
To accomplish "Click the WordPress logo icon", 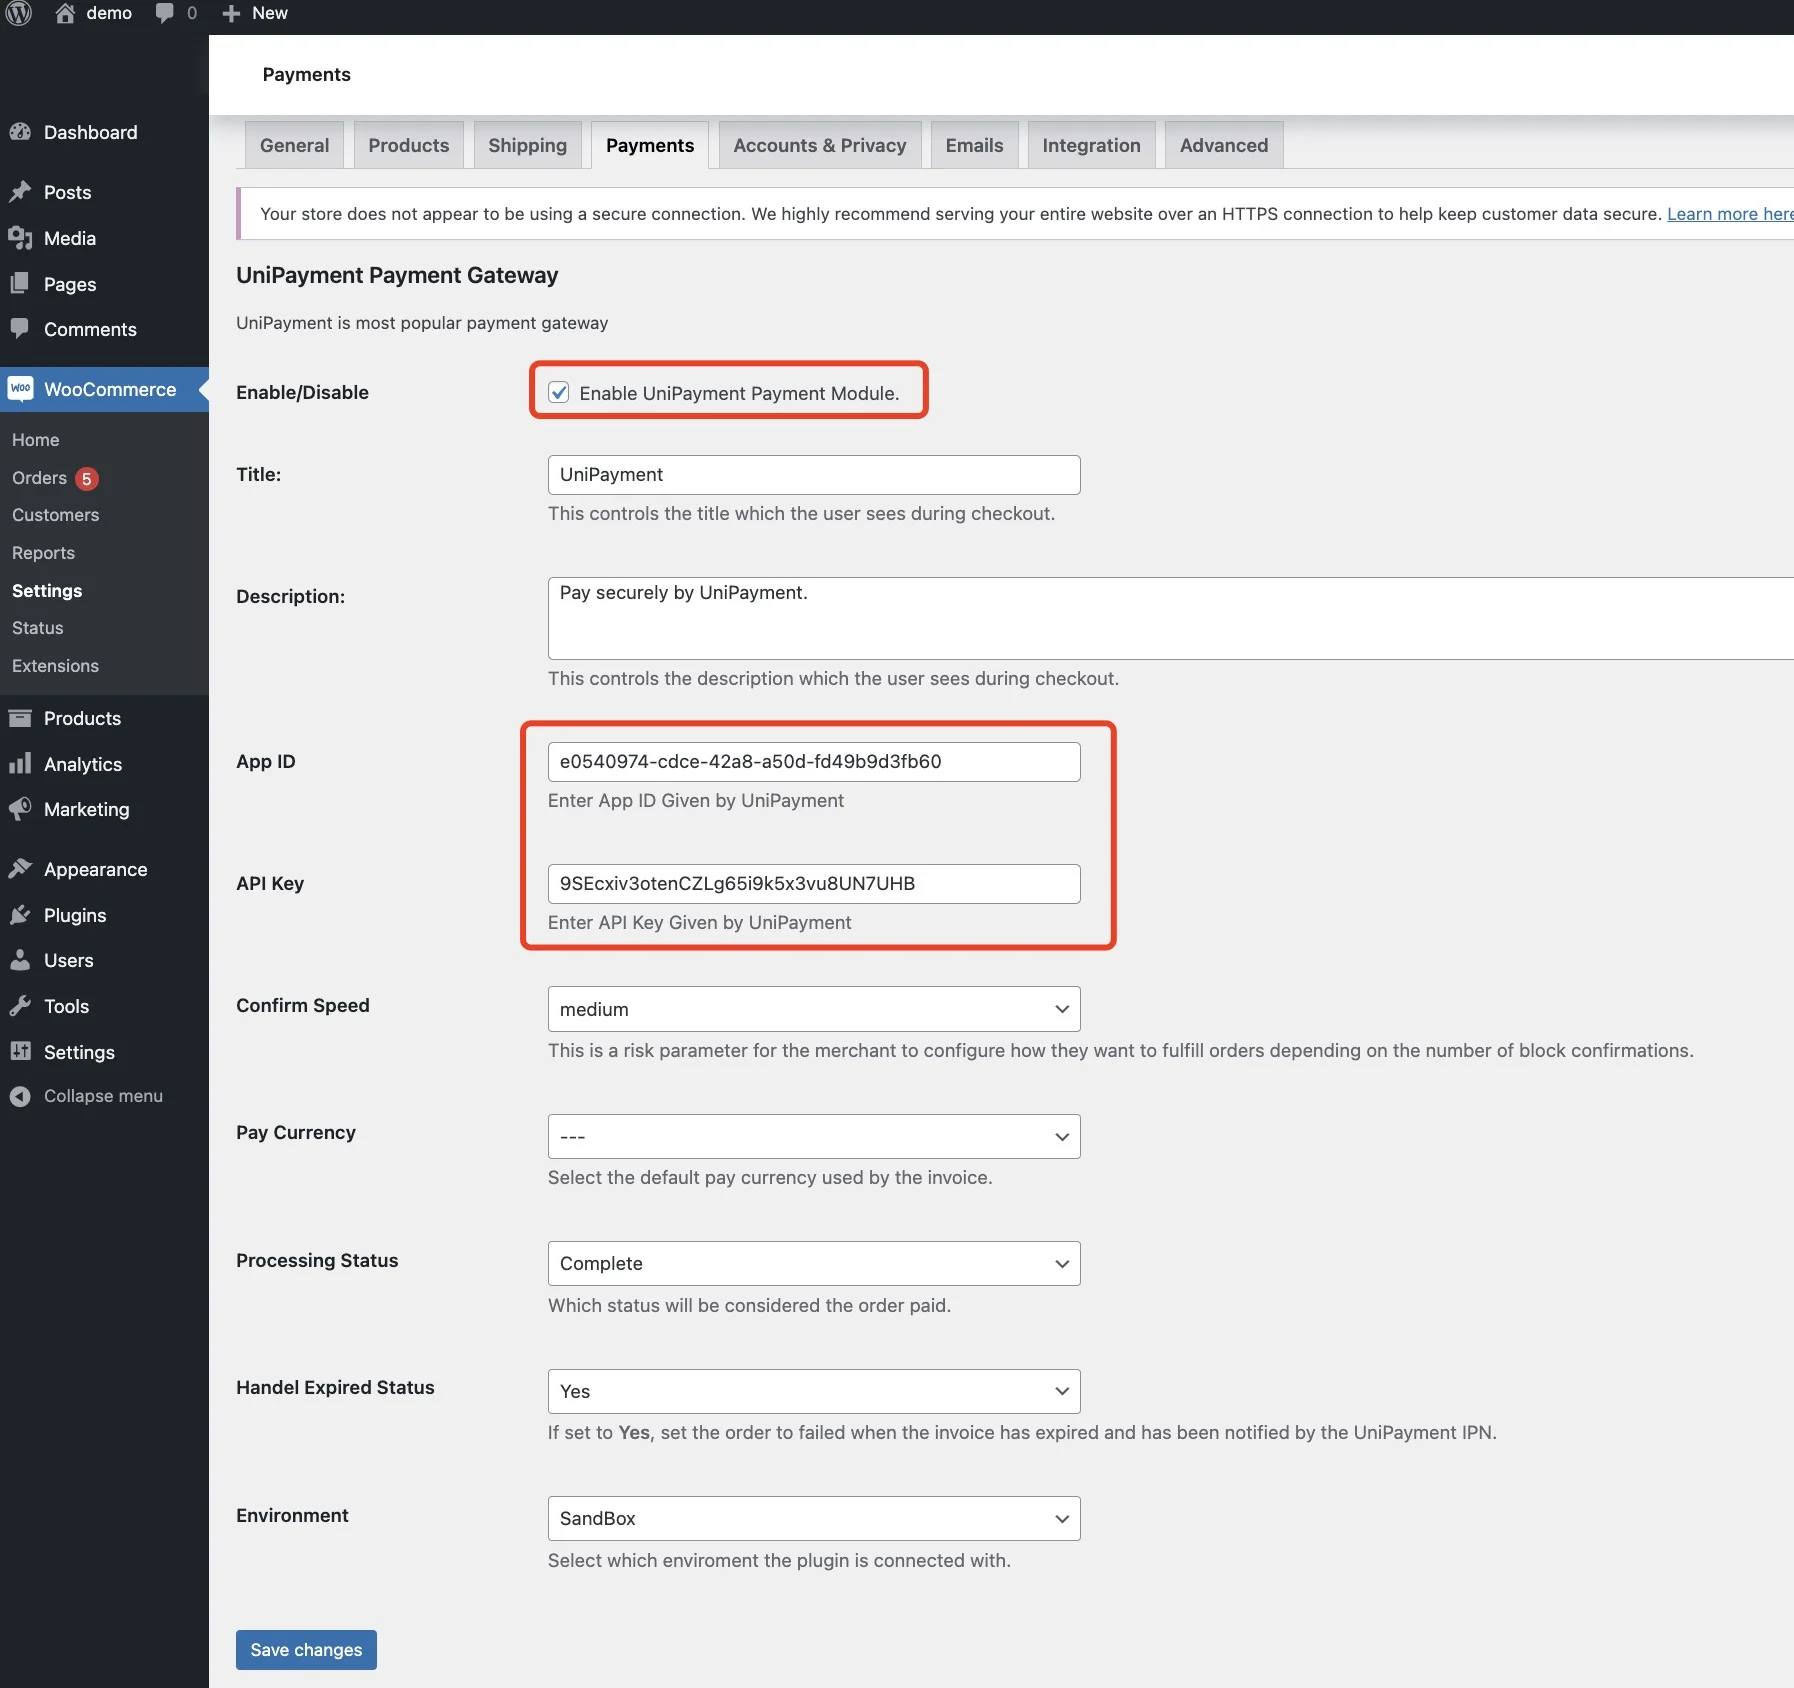I will (19, 13).
